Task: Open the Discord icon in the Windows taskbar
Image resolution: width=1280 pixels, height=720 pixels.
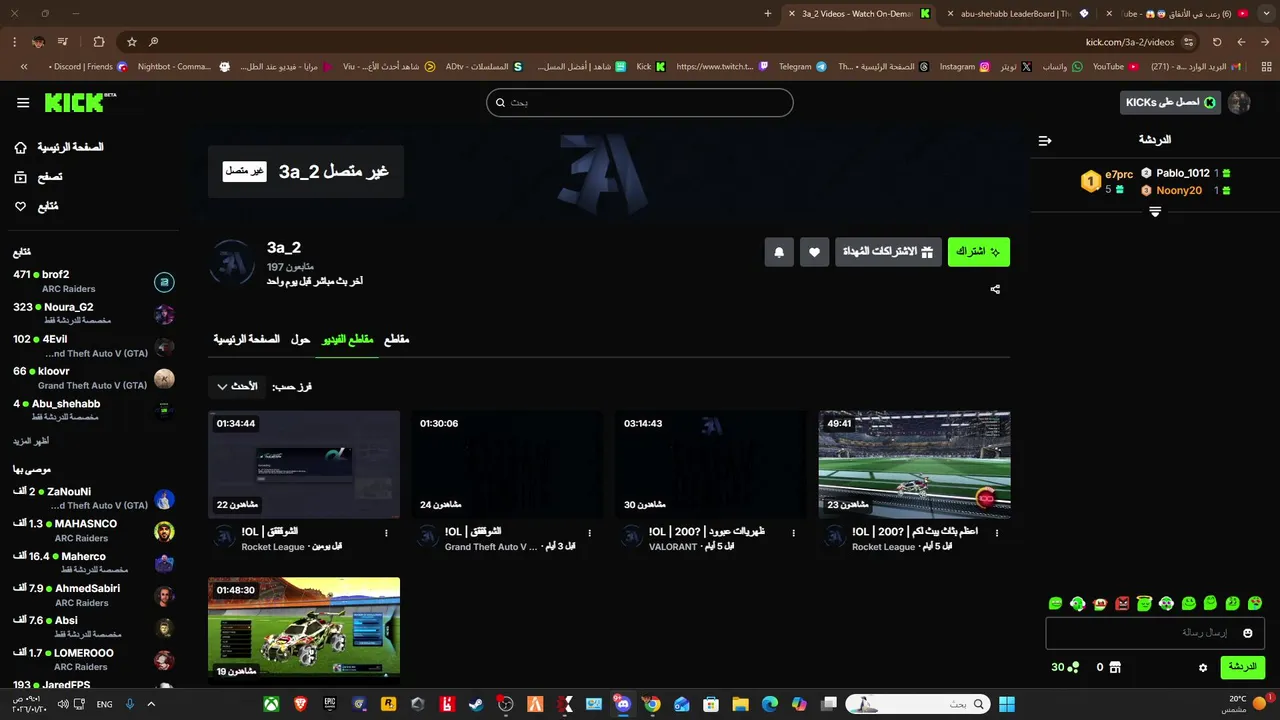Action: click(x=623, y=704)
